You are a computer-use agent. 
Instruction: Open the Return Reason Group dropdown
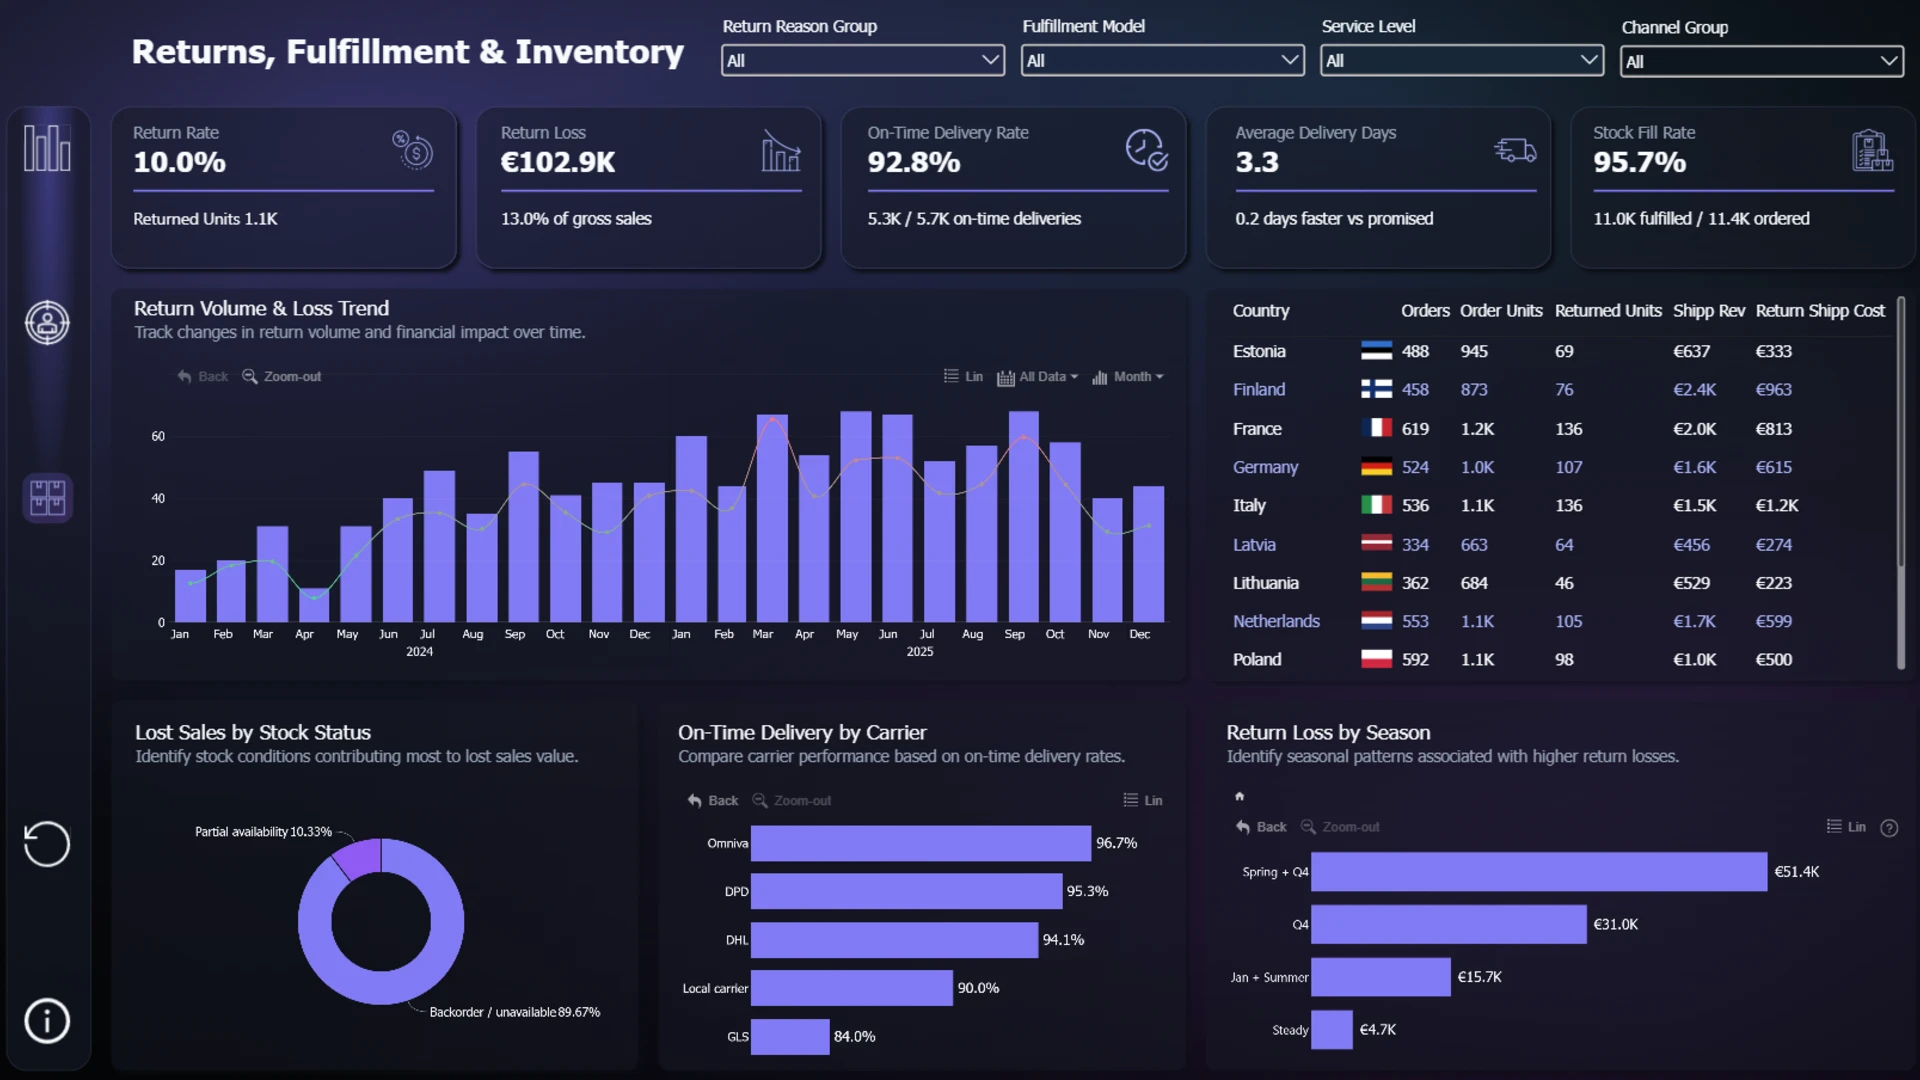(862, 61)
